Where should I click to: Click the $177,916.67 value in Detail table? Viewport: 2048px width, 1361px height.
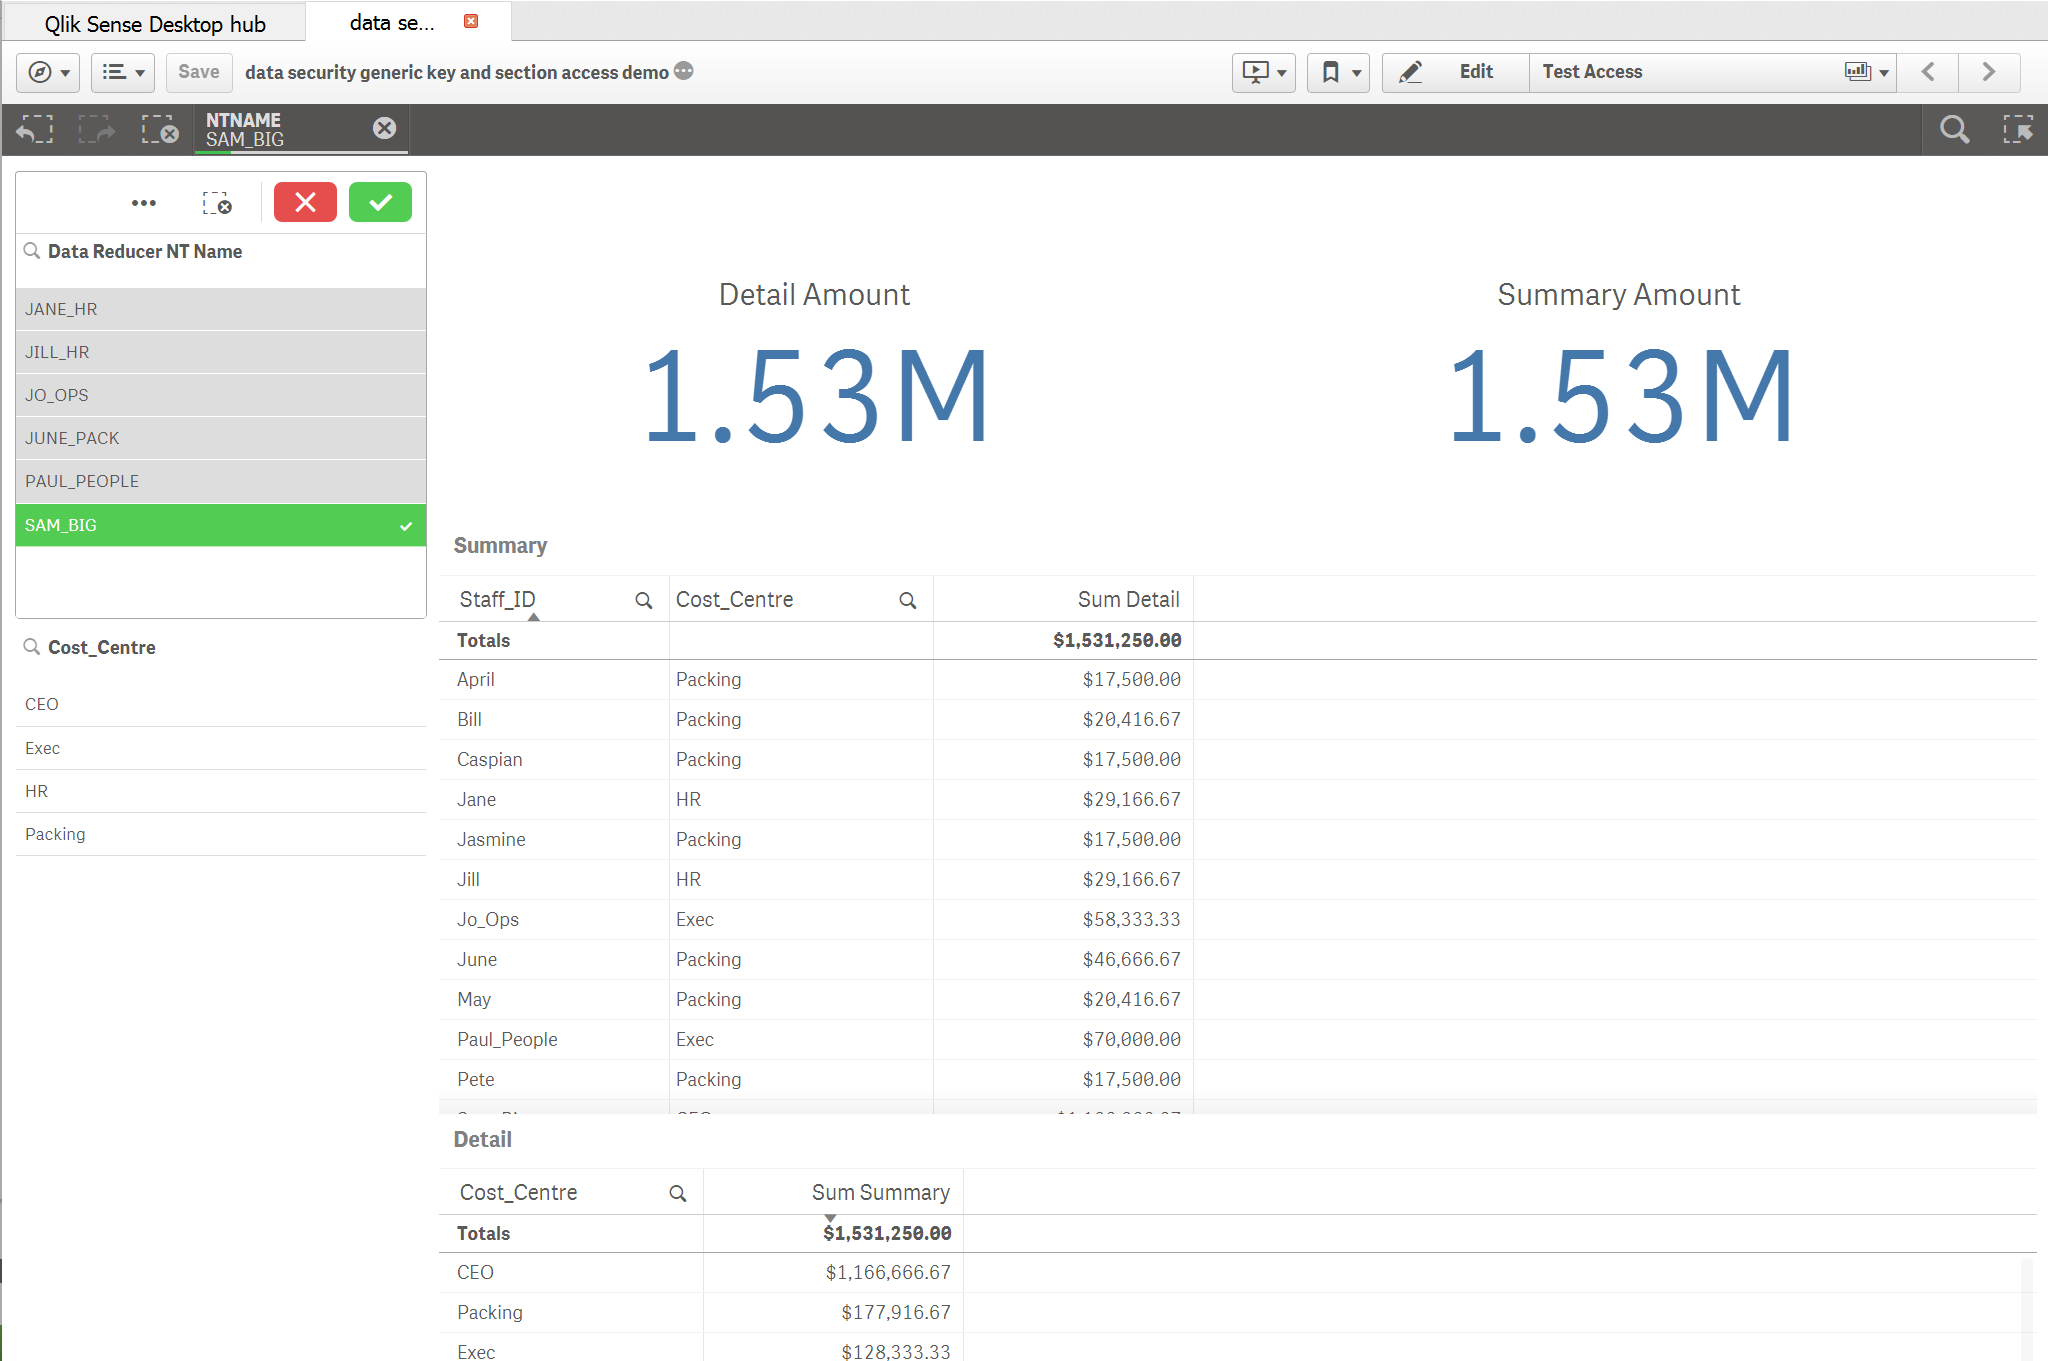pyautogui.click(x=895, y=1312)
